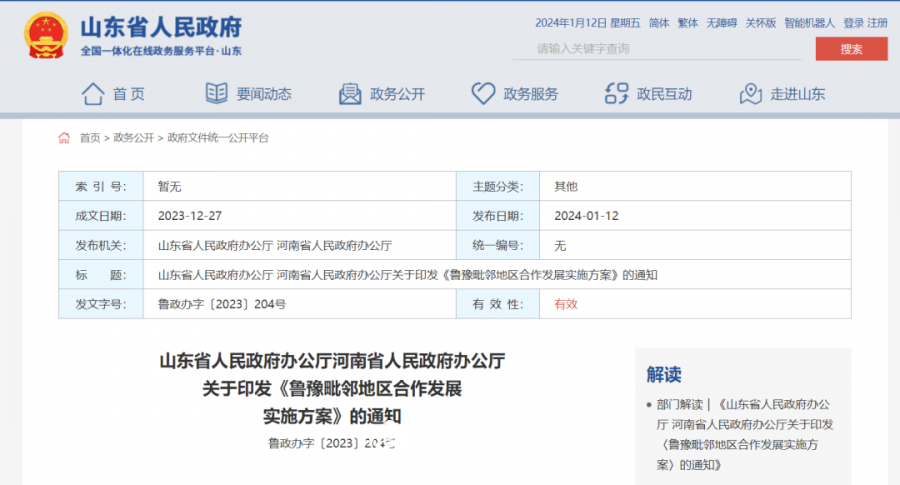Click the 注册 register link

[877, 23]
